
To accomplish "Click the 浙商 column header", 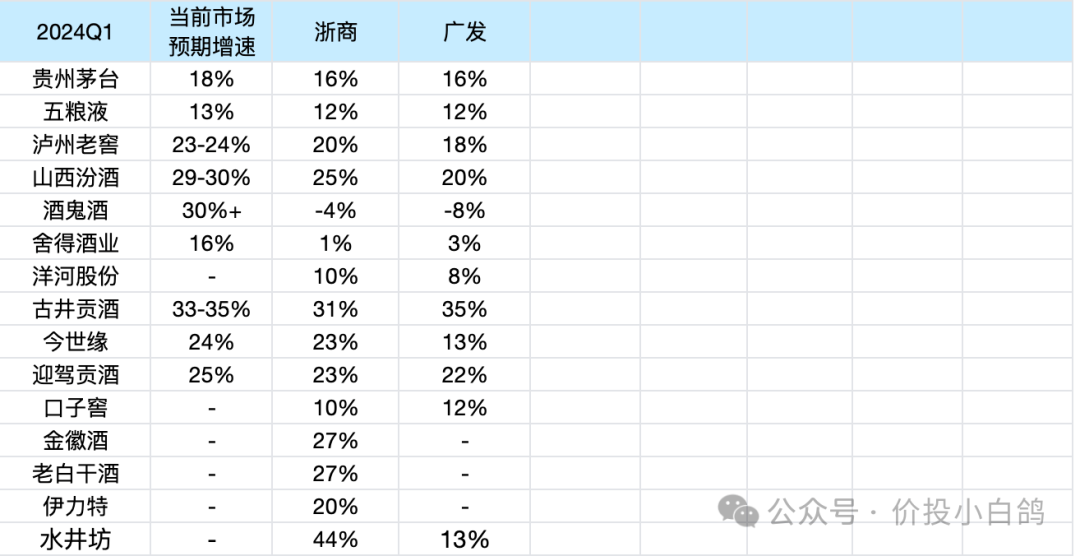I will [x=335, y=32].
